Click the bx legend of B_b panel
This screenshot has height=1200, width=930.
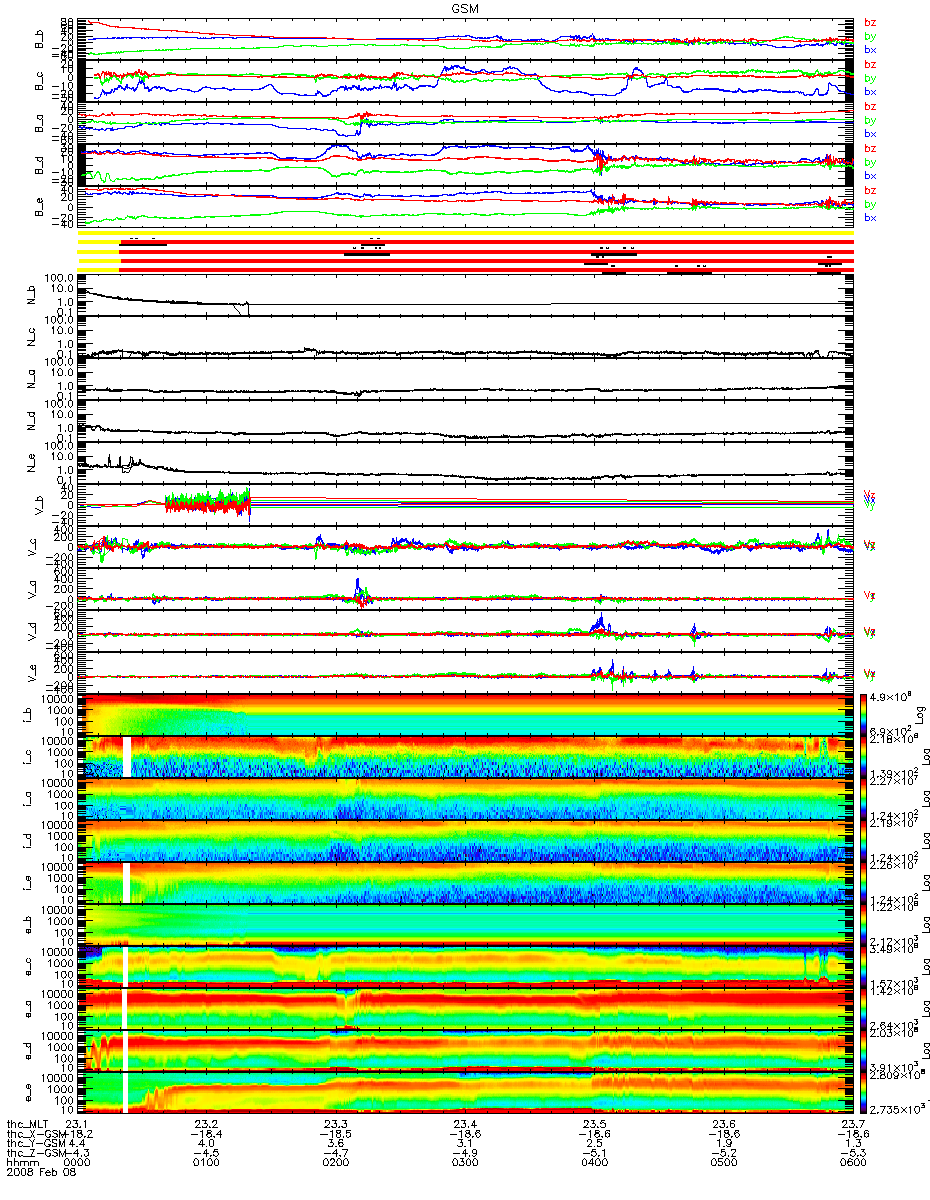click(870, 49)
